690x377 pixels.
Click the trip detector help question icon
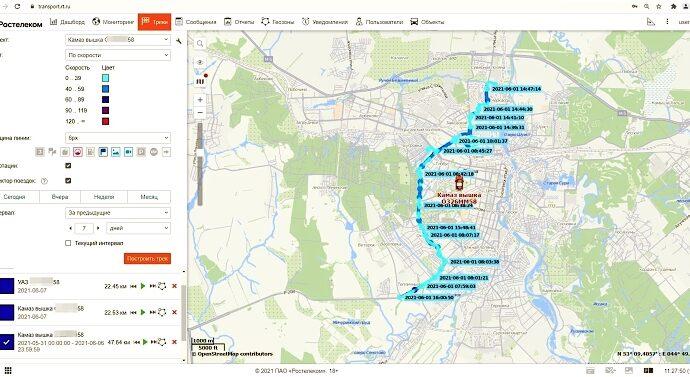(x=44, y=181)
